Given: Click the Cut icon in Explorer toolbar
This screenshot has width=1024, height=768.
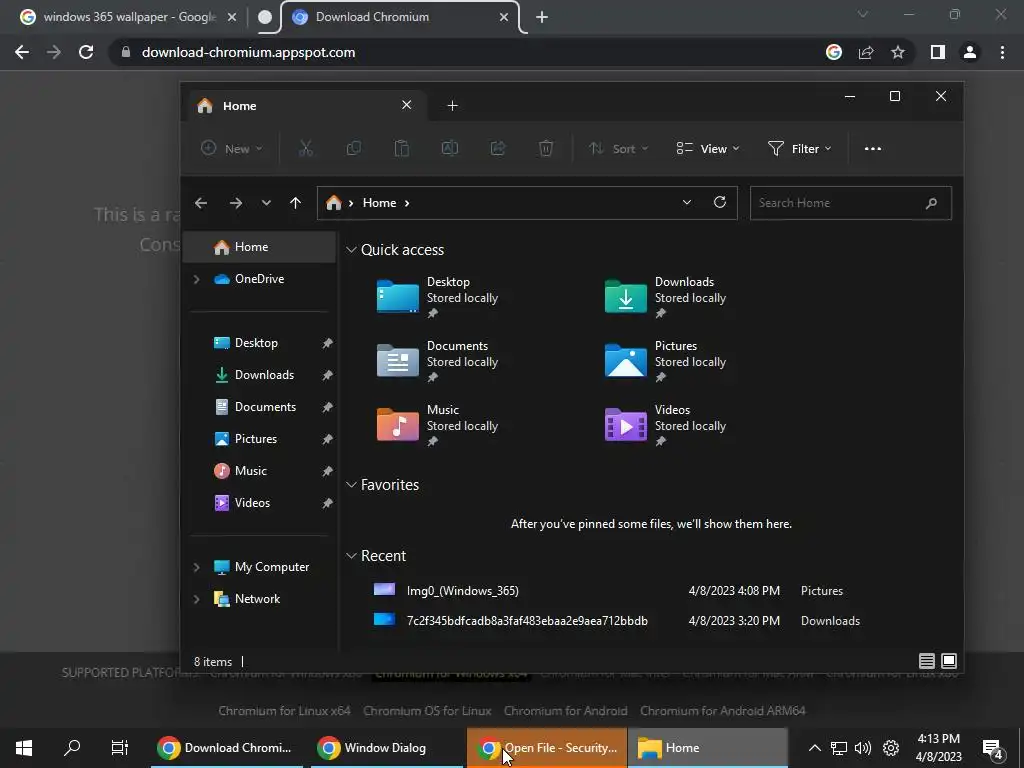Looking at the screenshot, I should click(306, 149).
